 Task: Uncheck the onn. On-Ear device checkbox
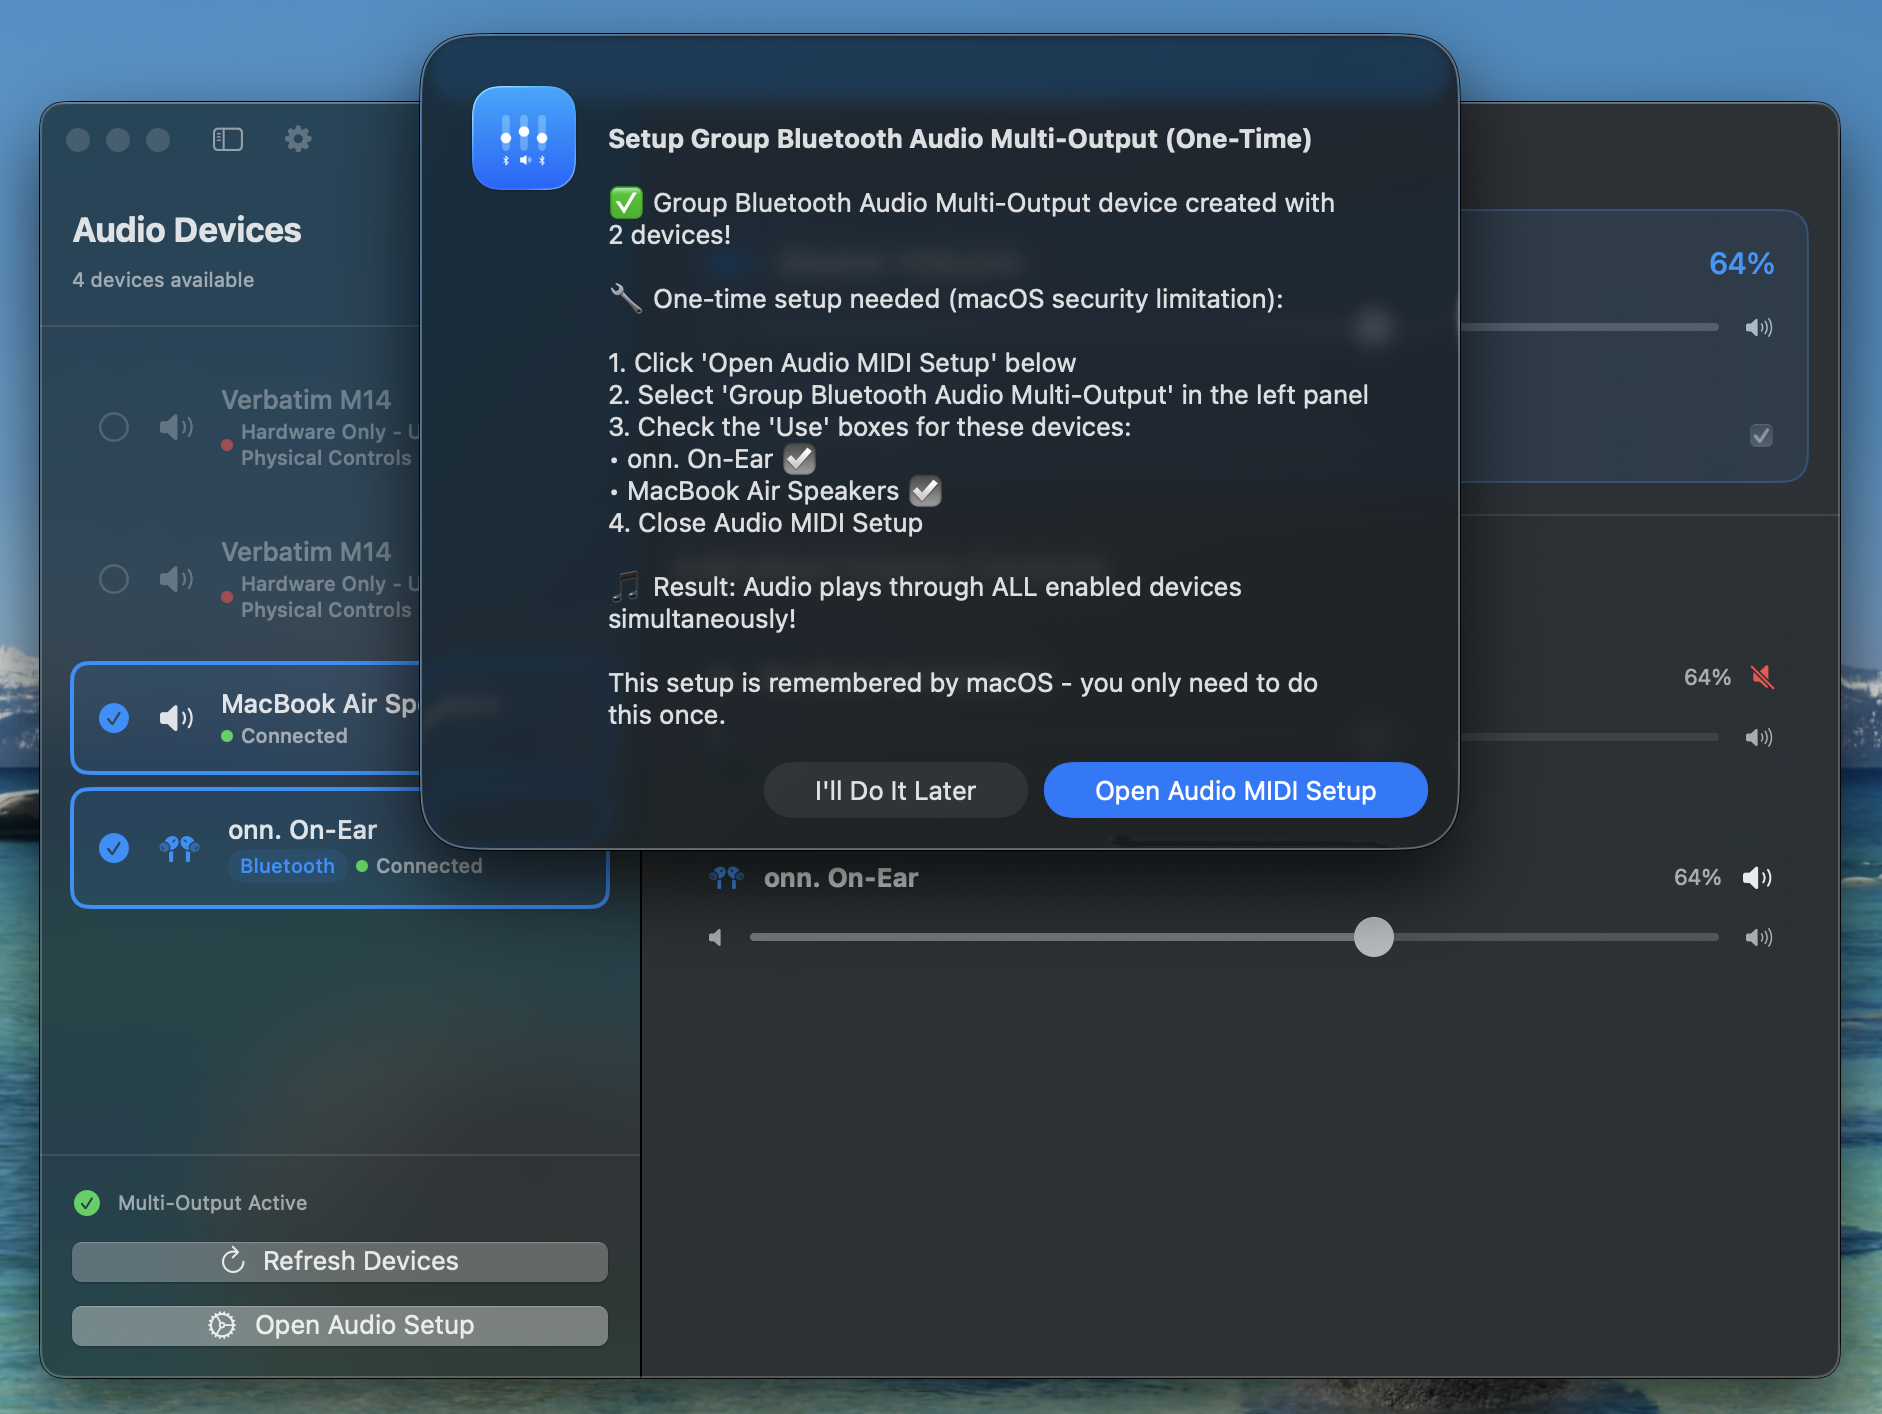pyautogui.click(x=114, y=848)
